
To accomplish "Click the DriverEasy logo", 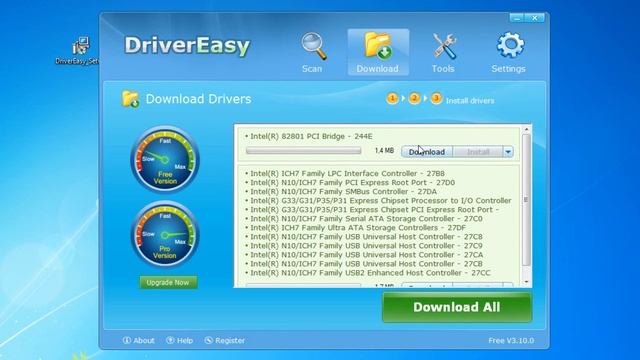I will [187, 45].
